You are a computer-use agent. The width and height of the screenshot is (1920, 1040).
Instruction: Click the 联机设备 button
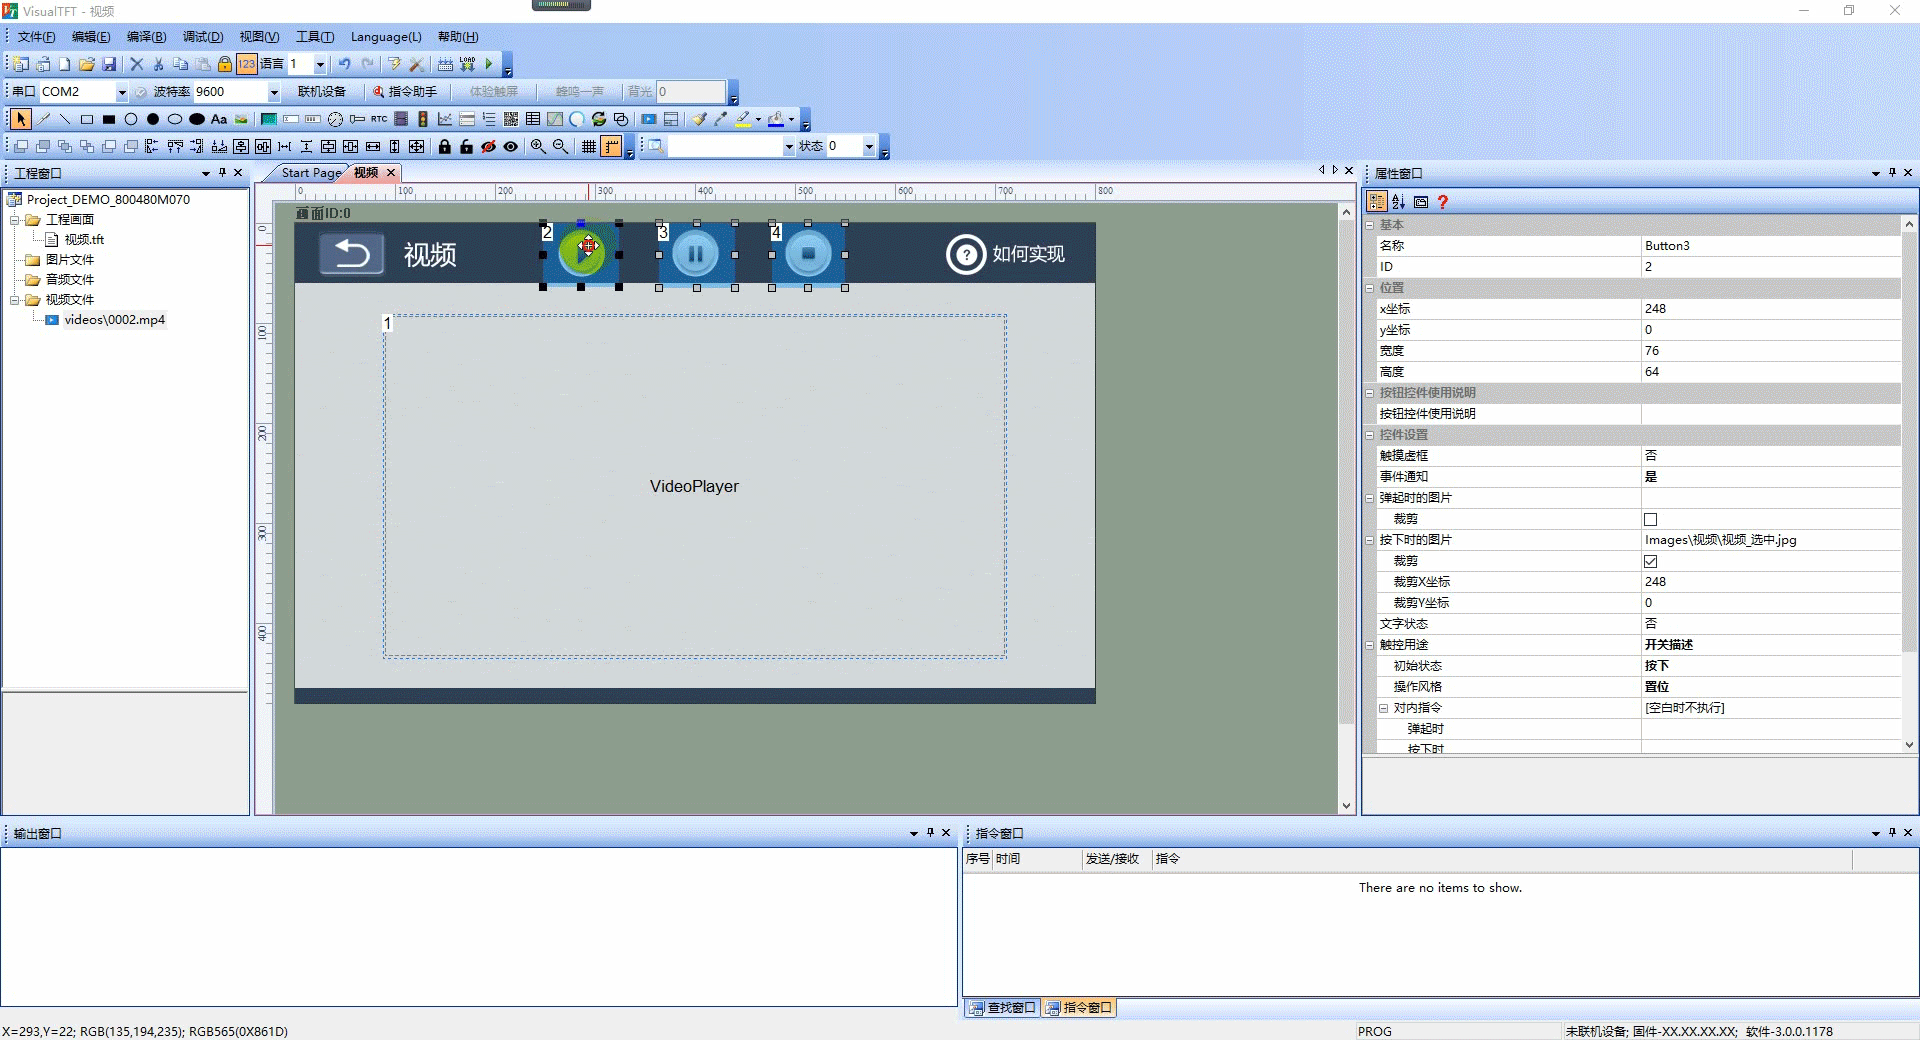[322, 92]
